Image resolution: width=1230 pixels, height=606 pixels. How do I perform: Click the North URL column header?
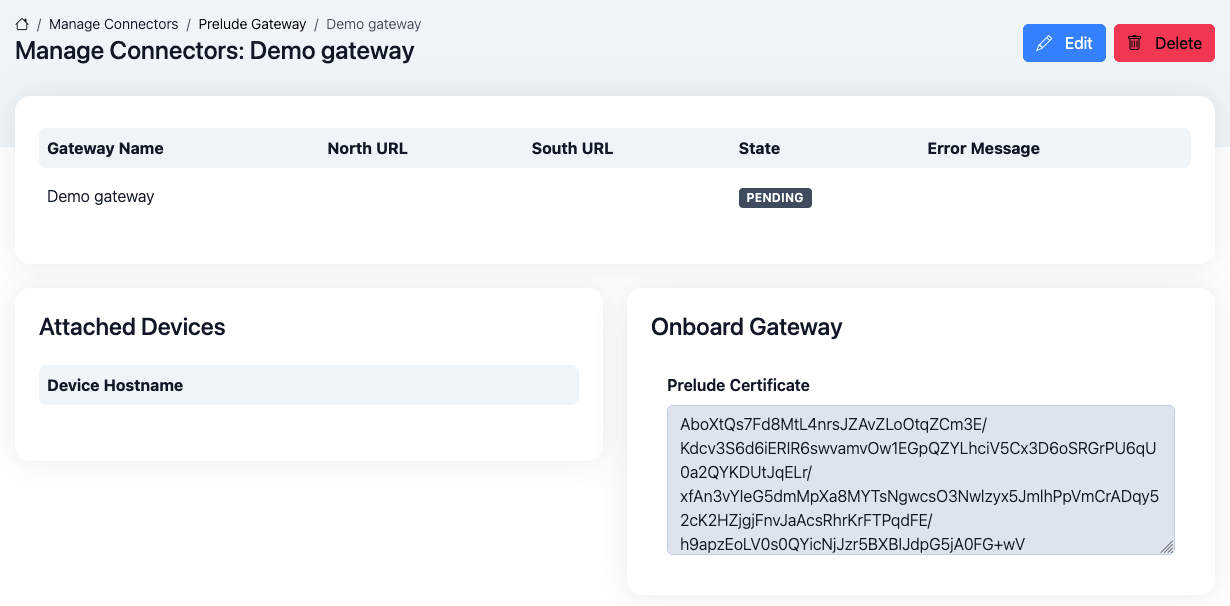pos(367,148)
